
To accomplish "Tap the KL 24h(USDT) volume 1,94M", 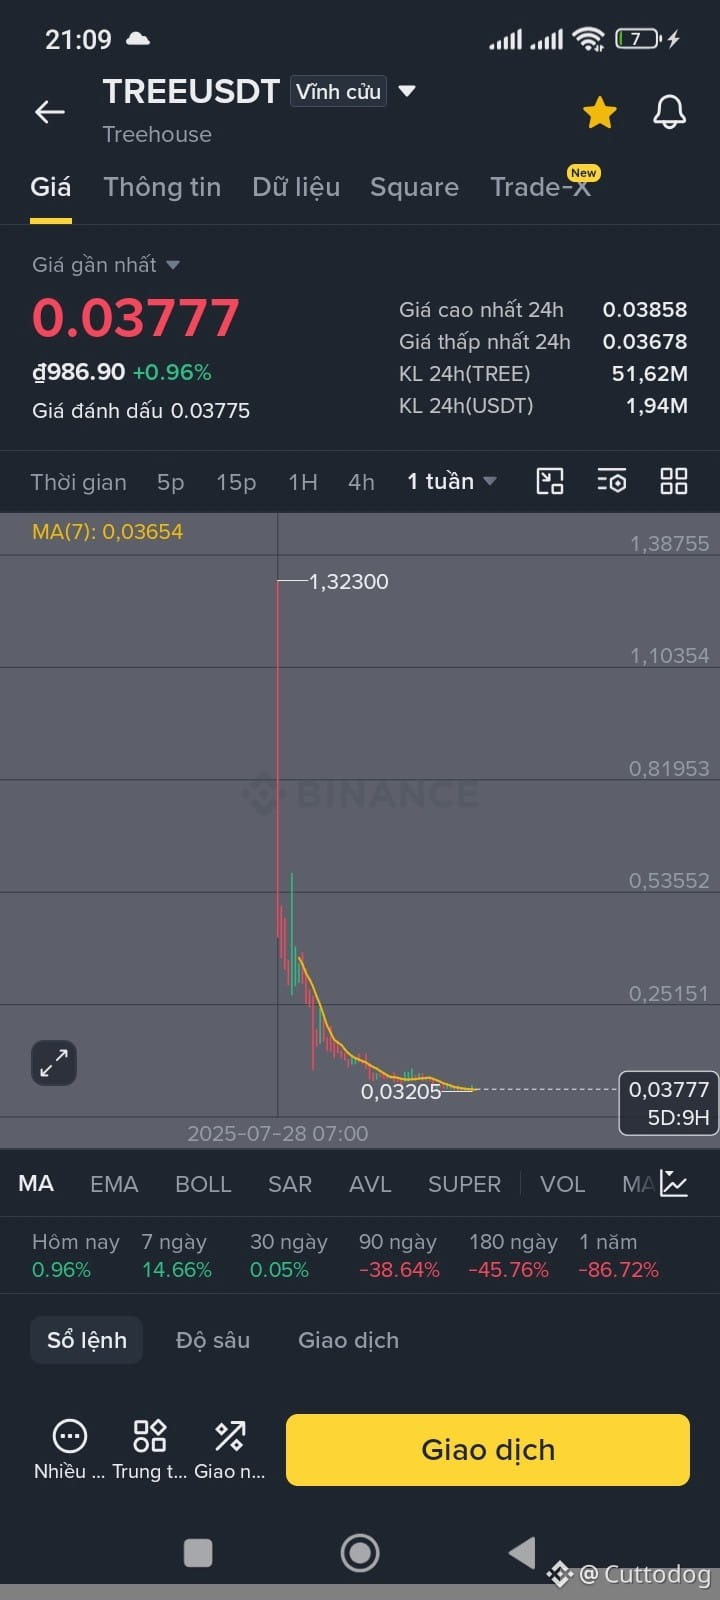I will tap(657, 406).
